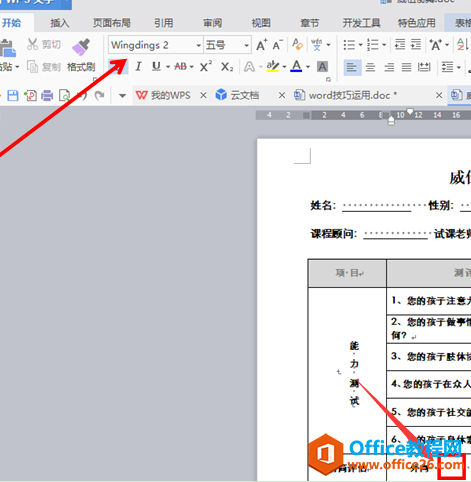
Task: Open the 审阅 (Review) ribbon tab
Action: click(213, 23)
